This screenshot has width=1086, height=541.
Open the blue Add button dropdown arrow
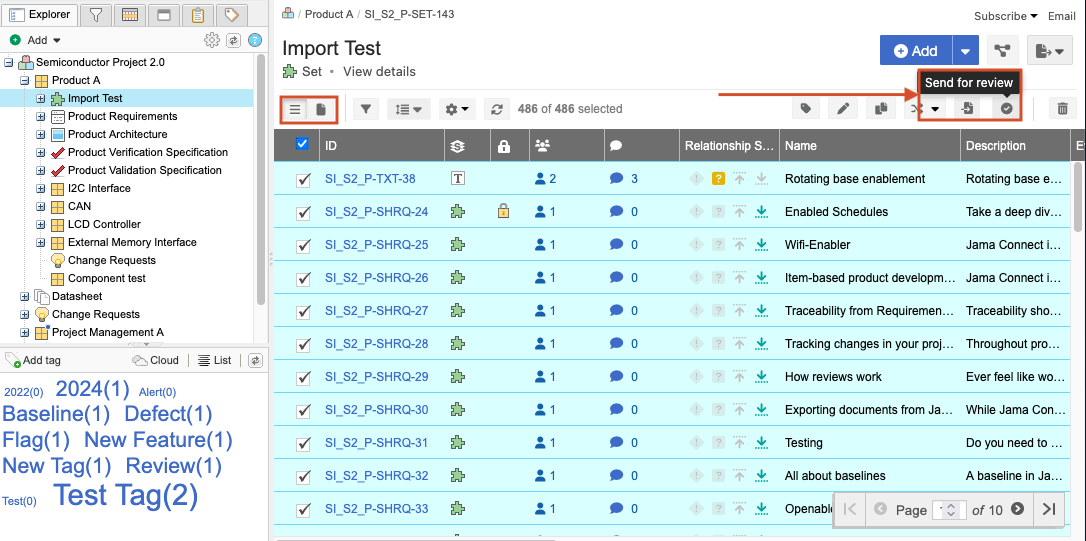965,51
